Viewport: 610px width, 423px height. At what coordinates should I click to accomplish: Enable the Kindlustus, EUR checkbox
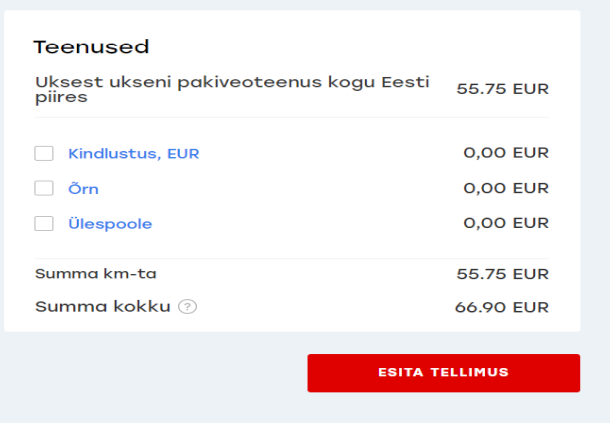pyautogui.click(x=44, y=153)
